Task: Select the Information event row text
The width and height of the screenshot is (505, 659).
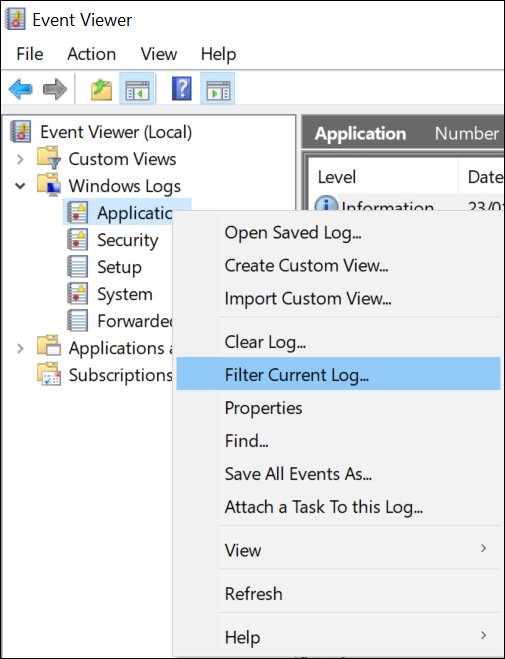Action: 387,204
